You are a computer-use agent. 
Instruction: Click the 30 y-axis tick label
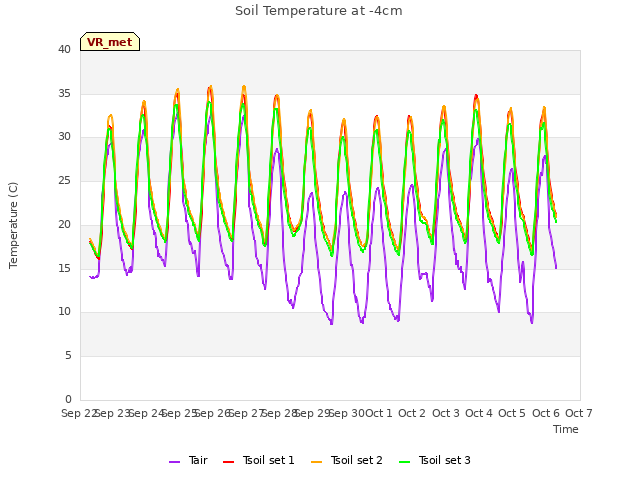64,137
